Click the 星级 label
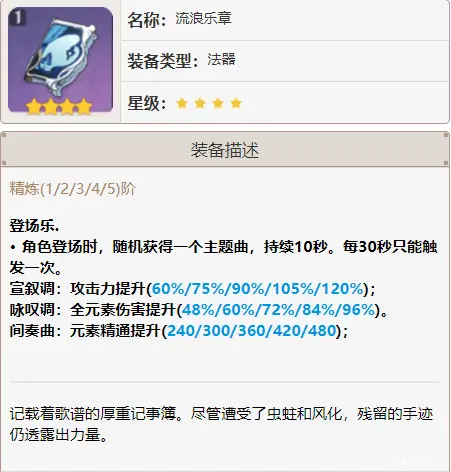451x472 pixels. pyautogui.click(x=147, y=103)
